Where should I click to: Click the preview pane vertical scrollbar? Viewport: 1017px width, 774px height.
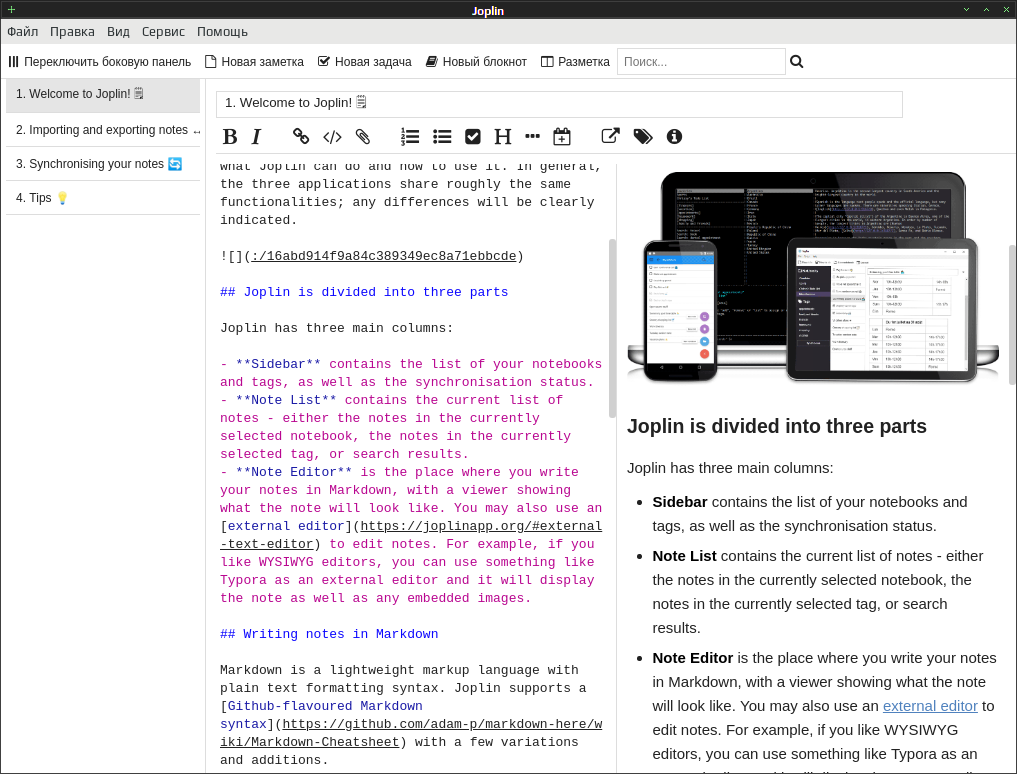click(x=1012, y=315)
